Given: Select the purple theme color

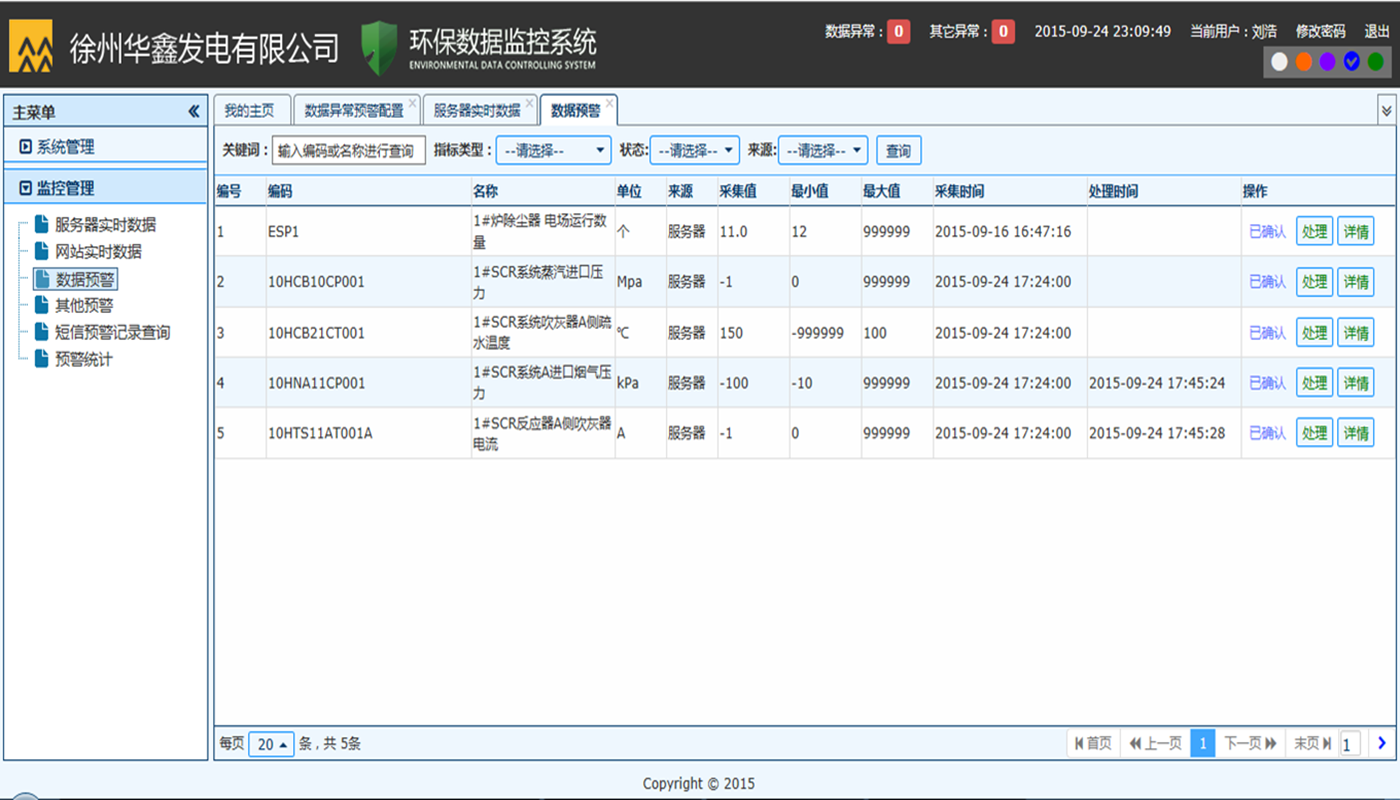Looking at the screenshot, I should coord(1327,61).
